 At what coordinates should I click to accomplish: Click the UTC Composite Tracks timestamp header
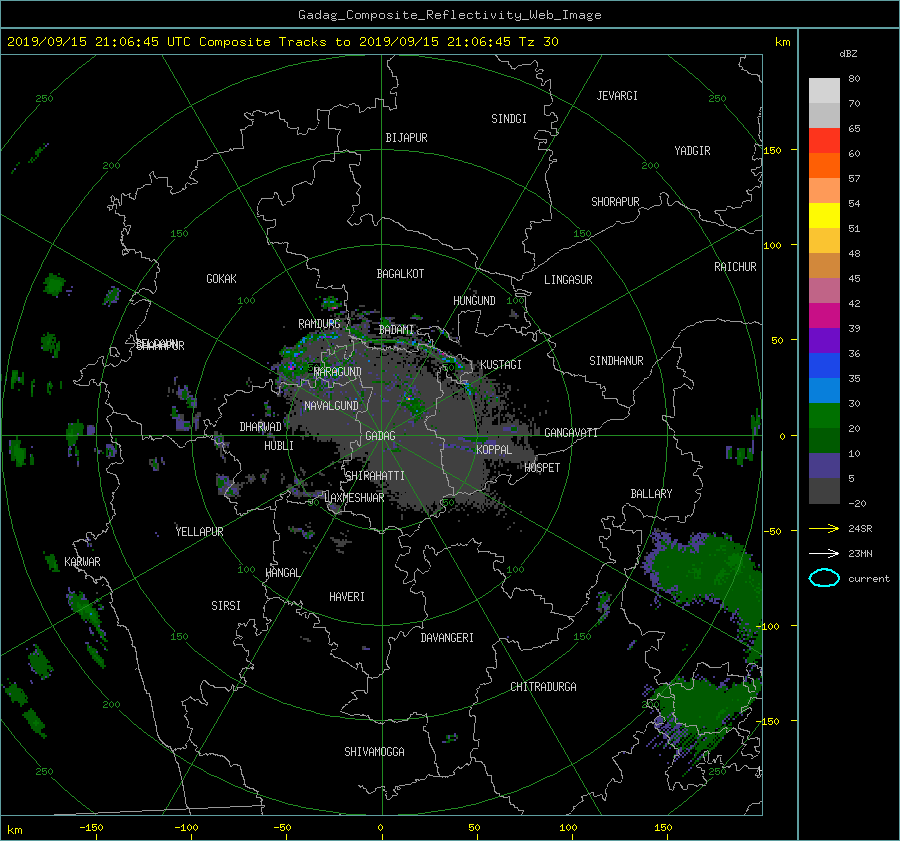(x=282, y=42)
